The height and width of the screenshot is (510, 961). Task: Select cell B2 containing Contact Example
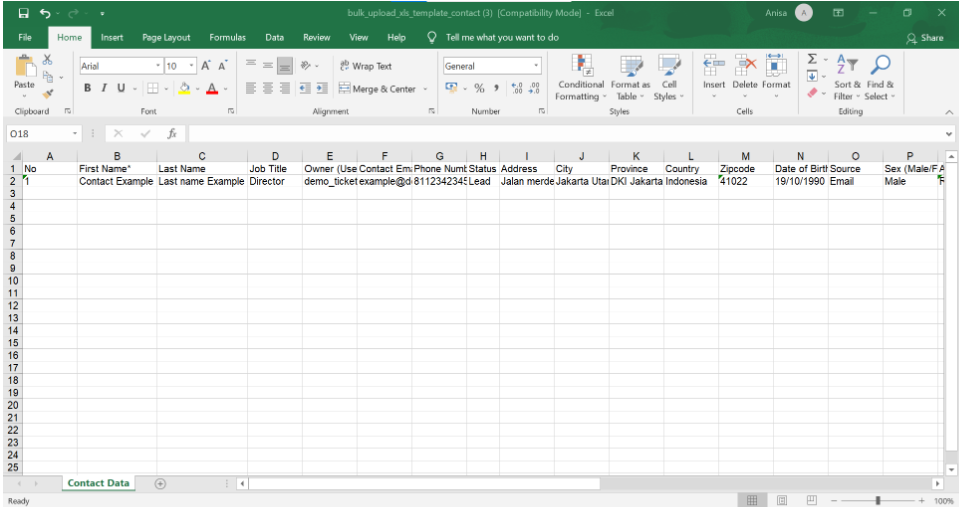point(116,182)
